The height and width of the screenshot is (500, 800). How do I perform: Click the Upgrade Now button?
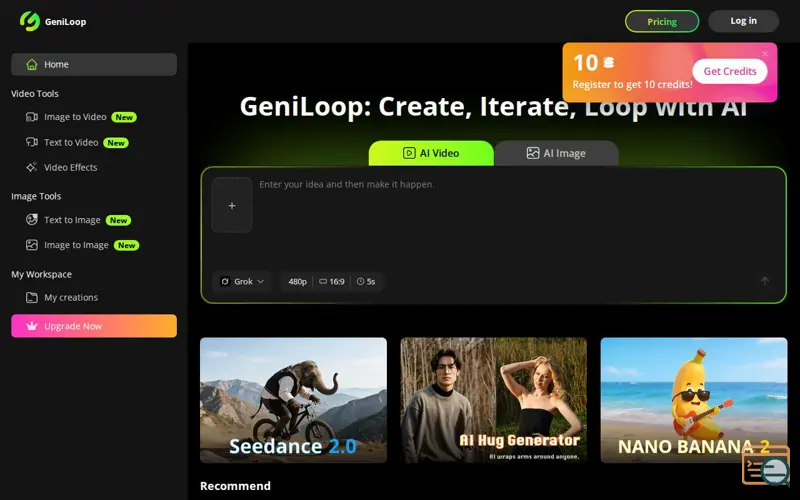94,326
